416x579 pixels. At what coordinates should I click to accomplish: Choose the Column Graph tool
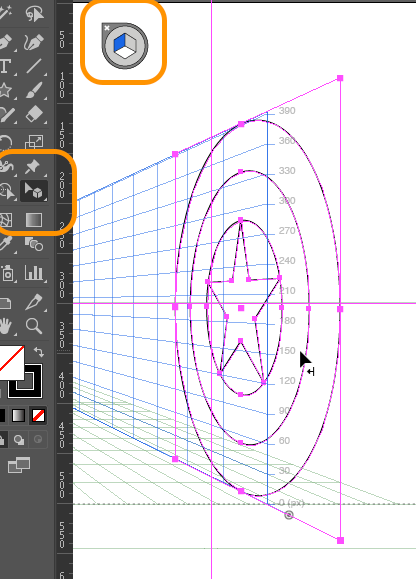(34, 273)
